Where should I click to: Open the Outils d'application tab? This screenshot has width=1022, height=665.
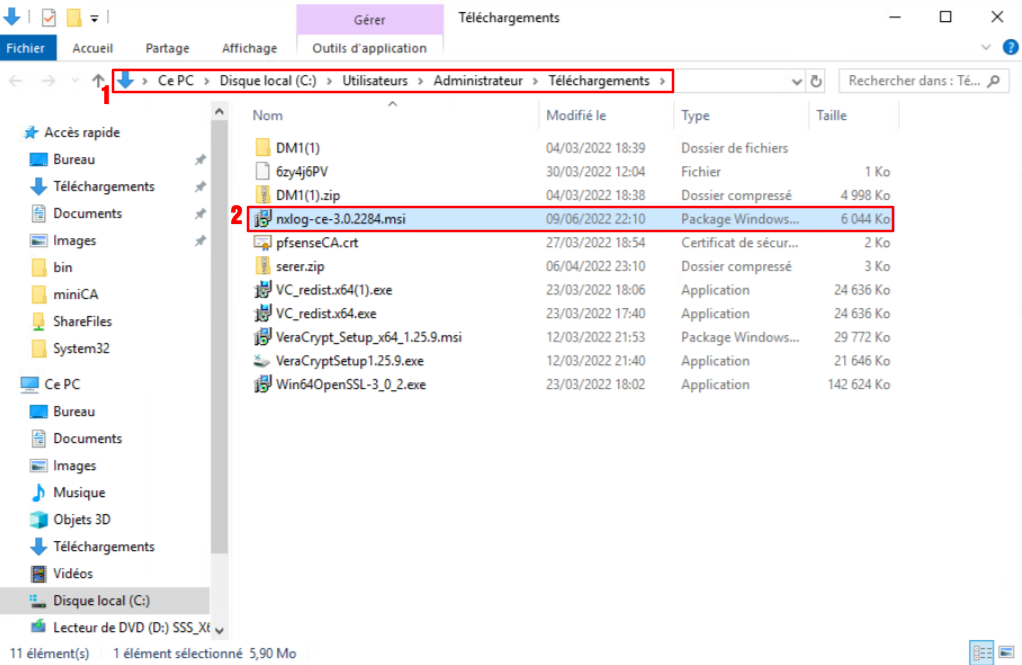369,47
